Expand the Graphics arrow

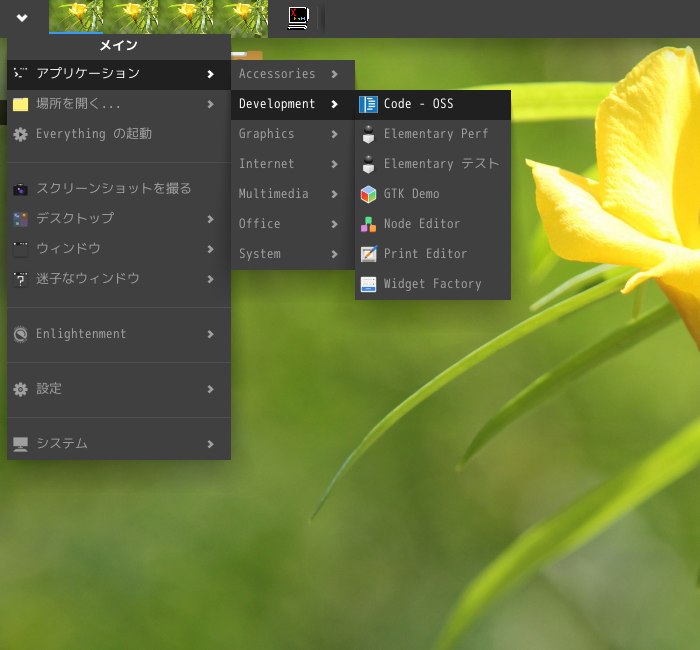(334, 134)
